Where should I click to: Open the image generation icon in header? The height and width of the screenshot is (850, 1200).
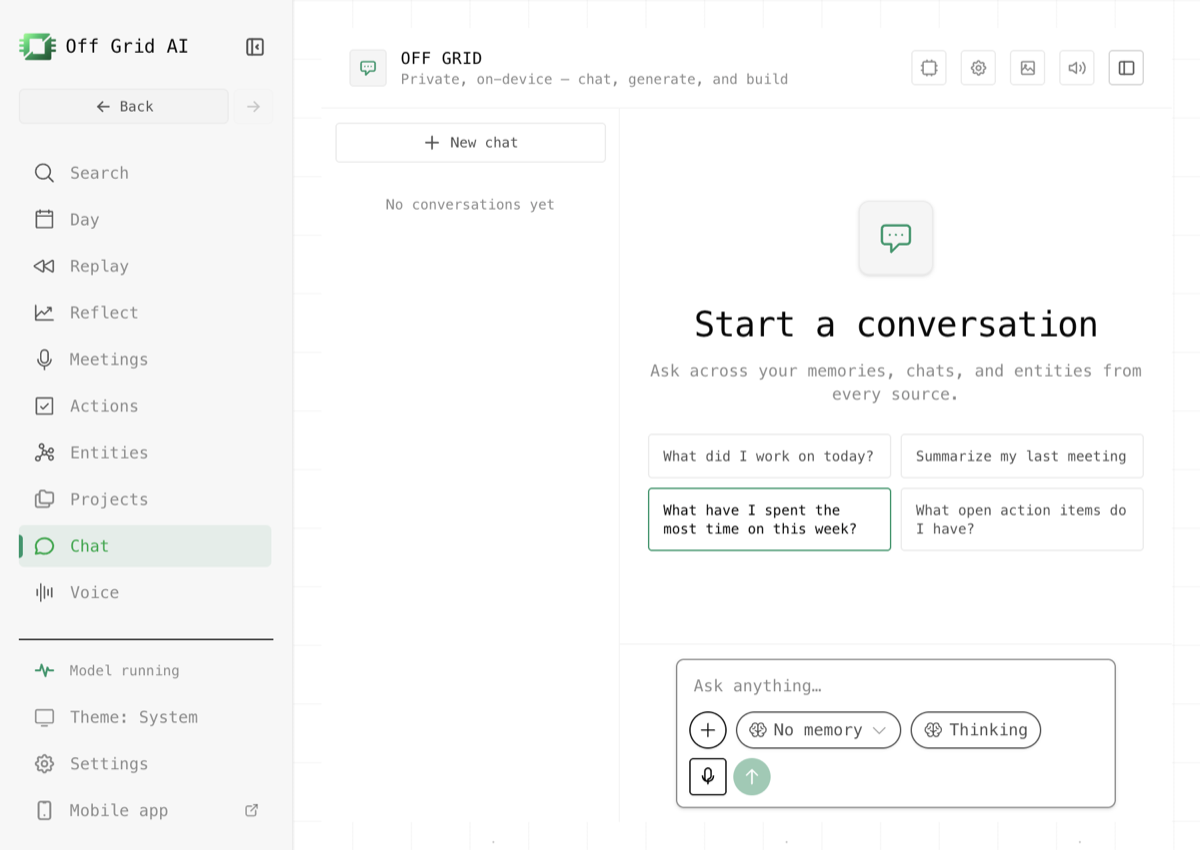point(1027,68)
